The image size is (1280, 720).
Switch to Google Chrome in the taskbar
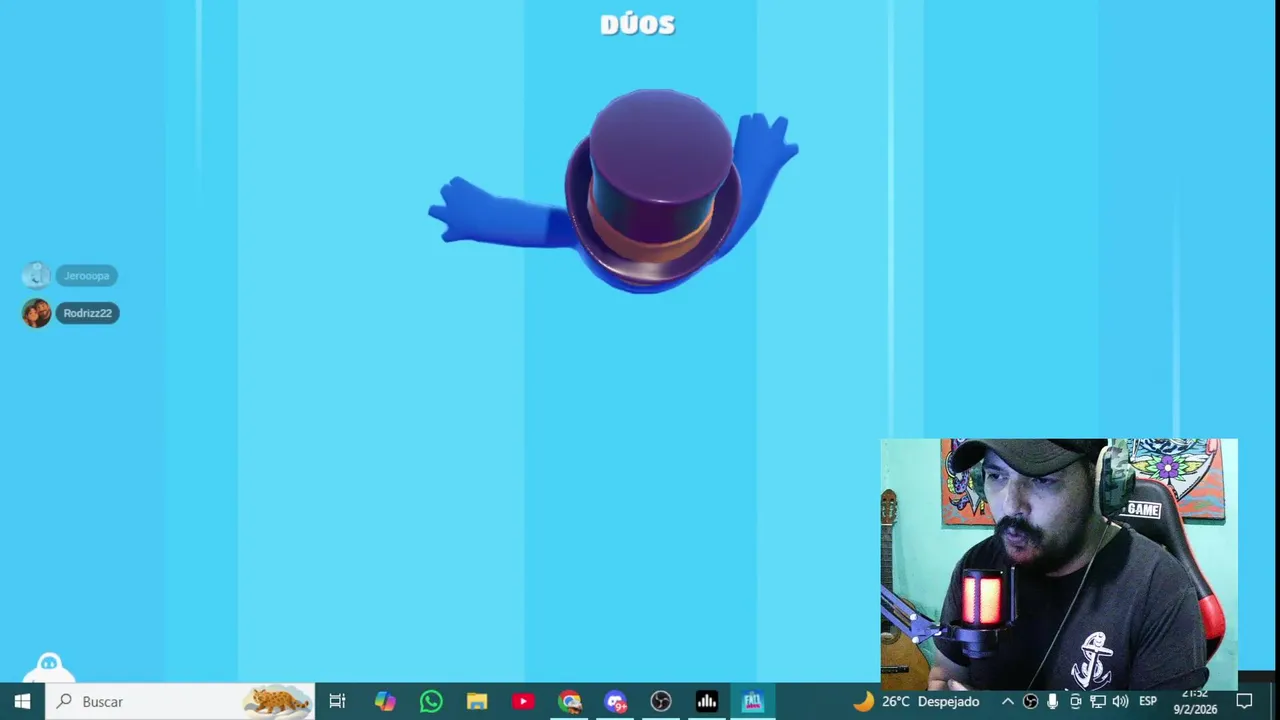[569, 701]
